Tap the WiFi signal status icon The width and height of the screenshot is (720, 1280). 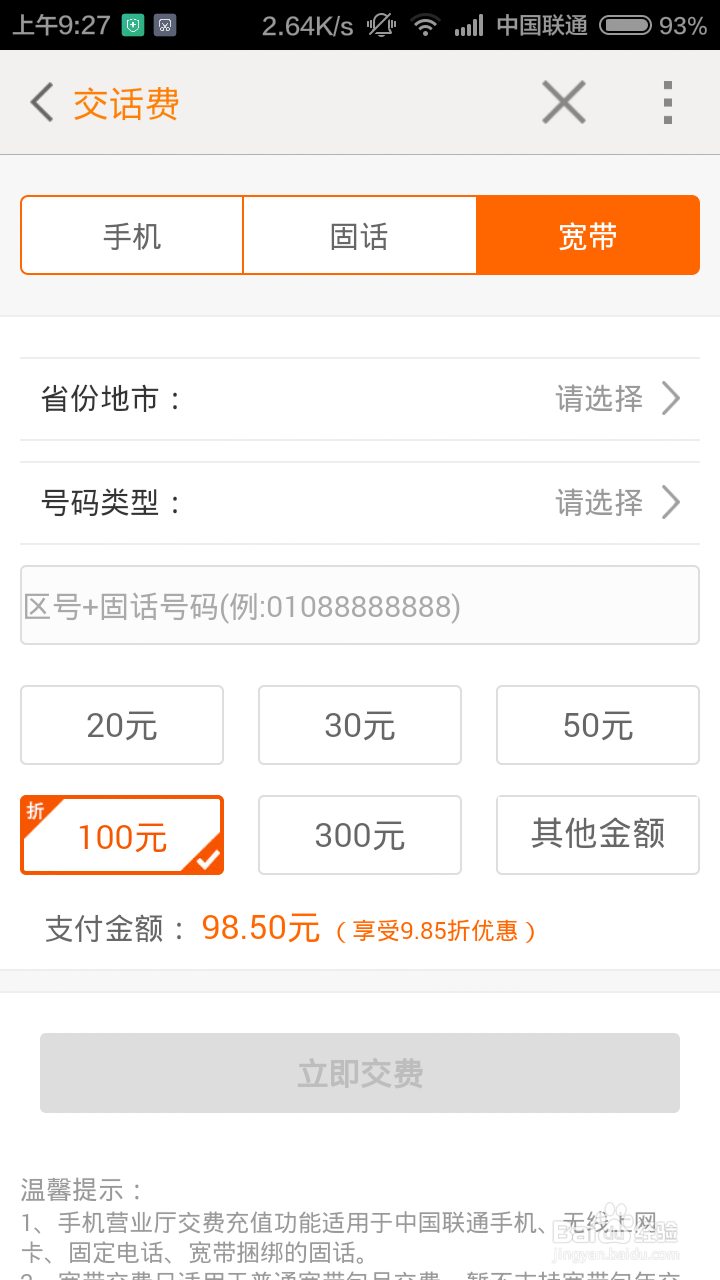point(426,25)
